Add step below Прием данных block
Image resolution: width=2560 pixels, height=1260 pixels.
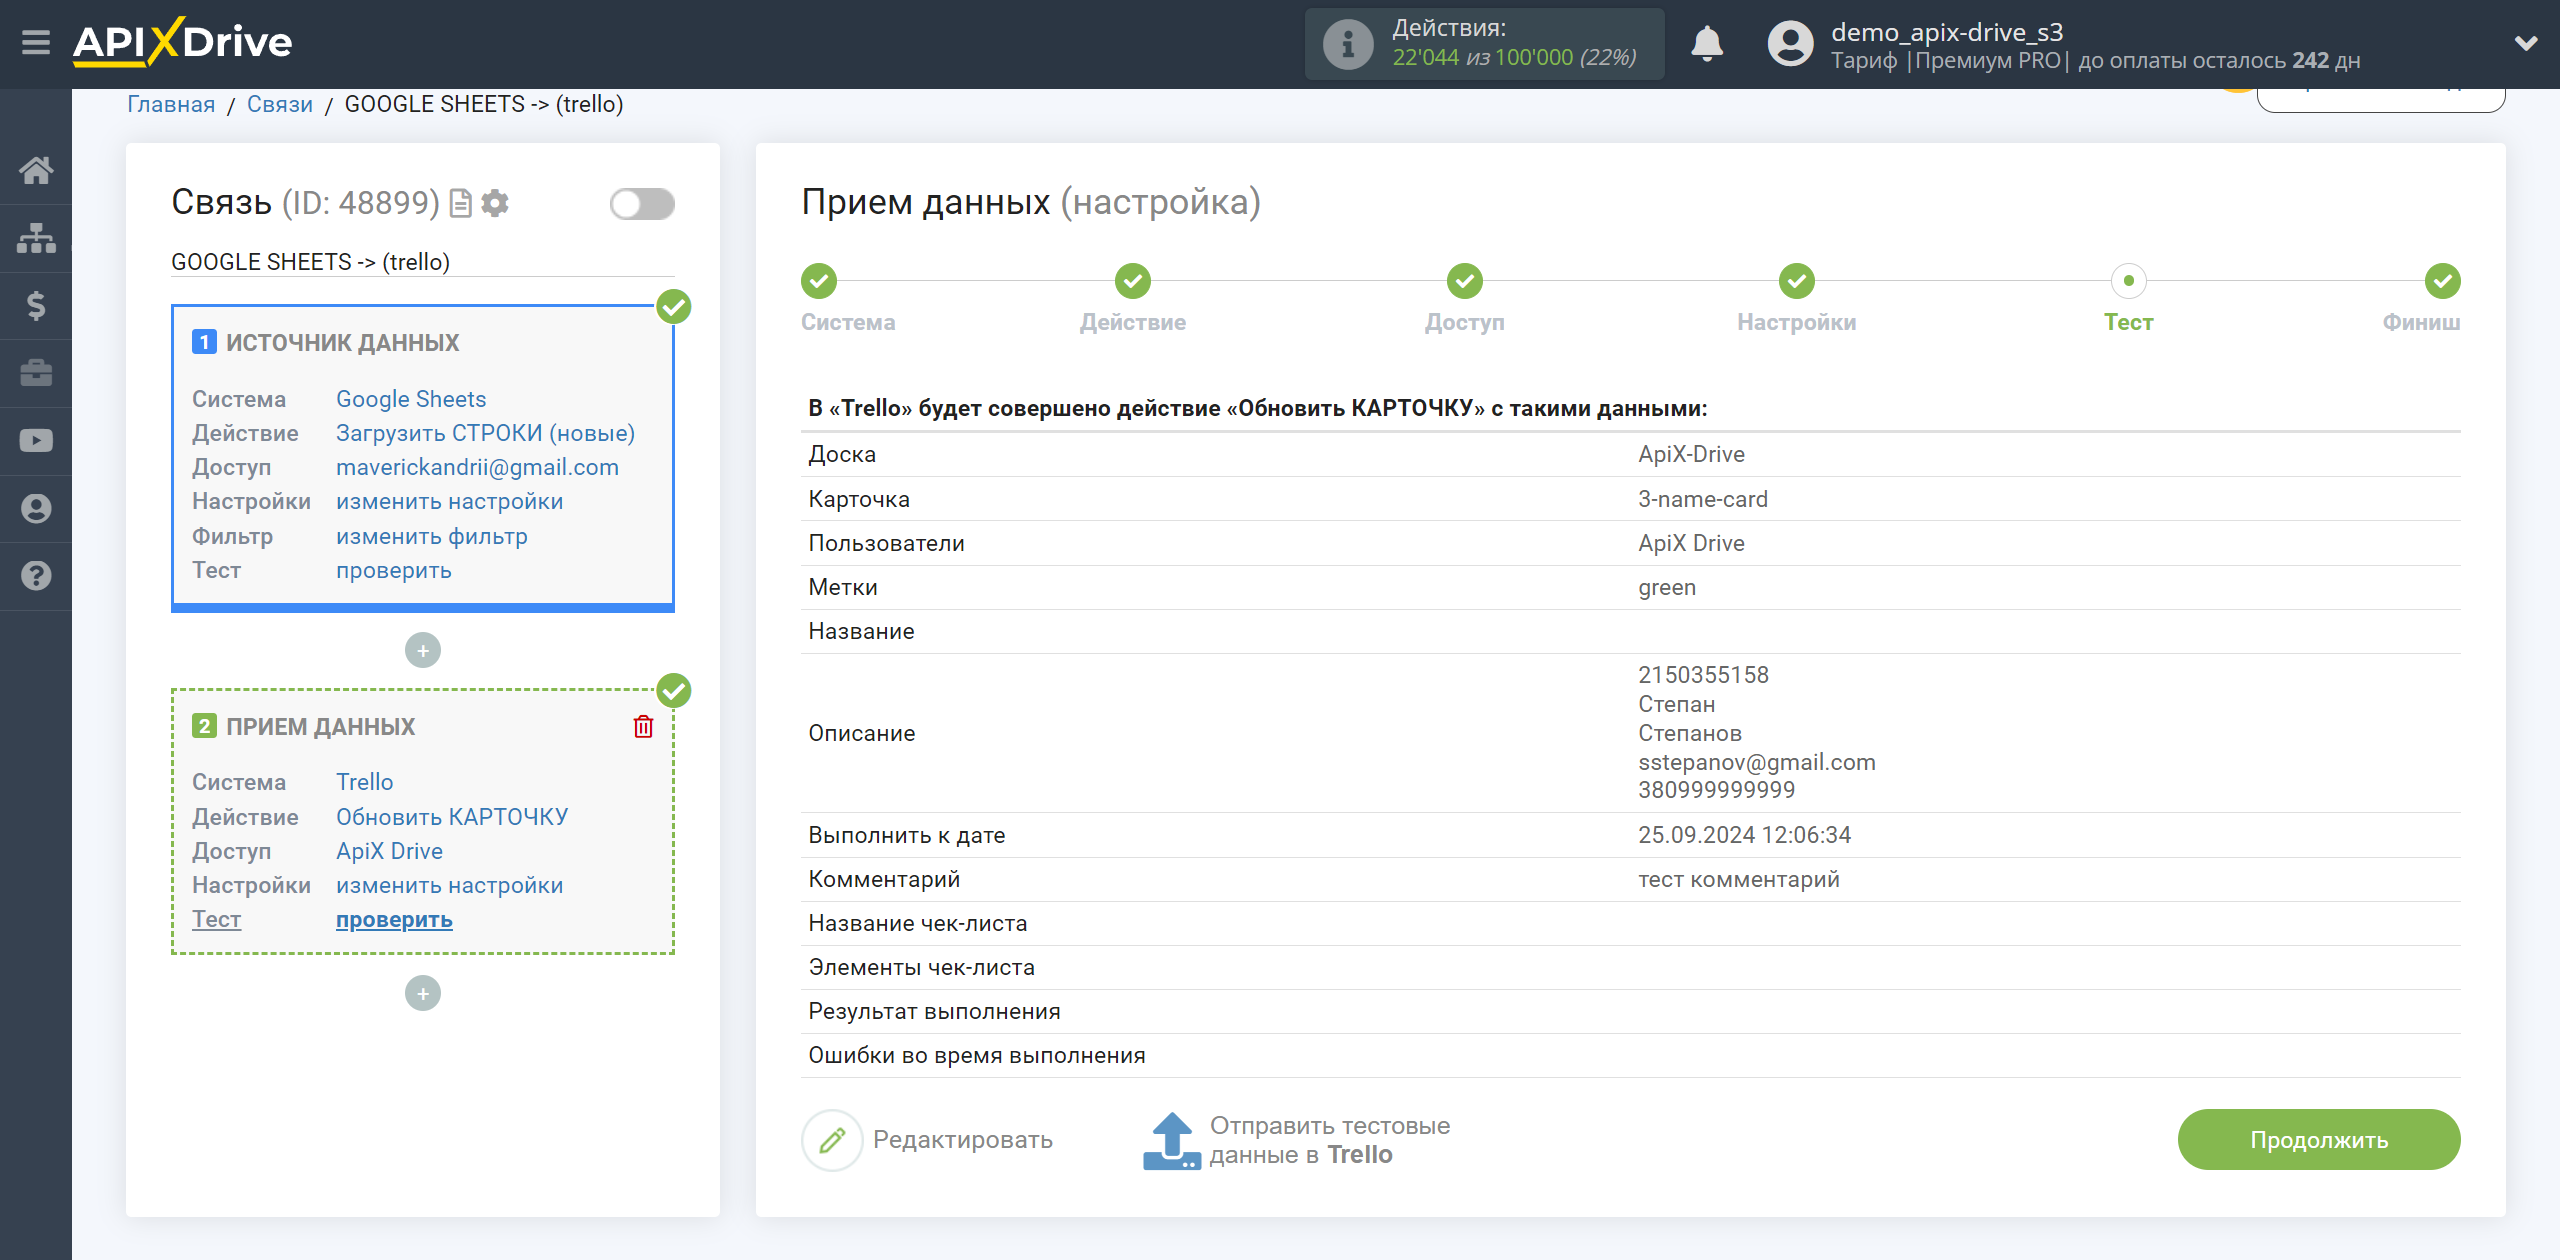pyautogui.click(x=423, y=994)
